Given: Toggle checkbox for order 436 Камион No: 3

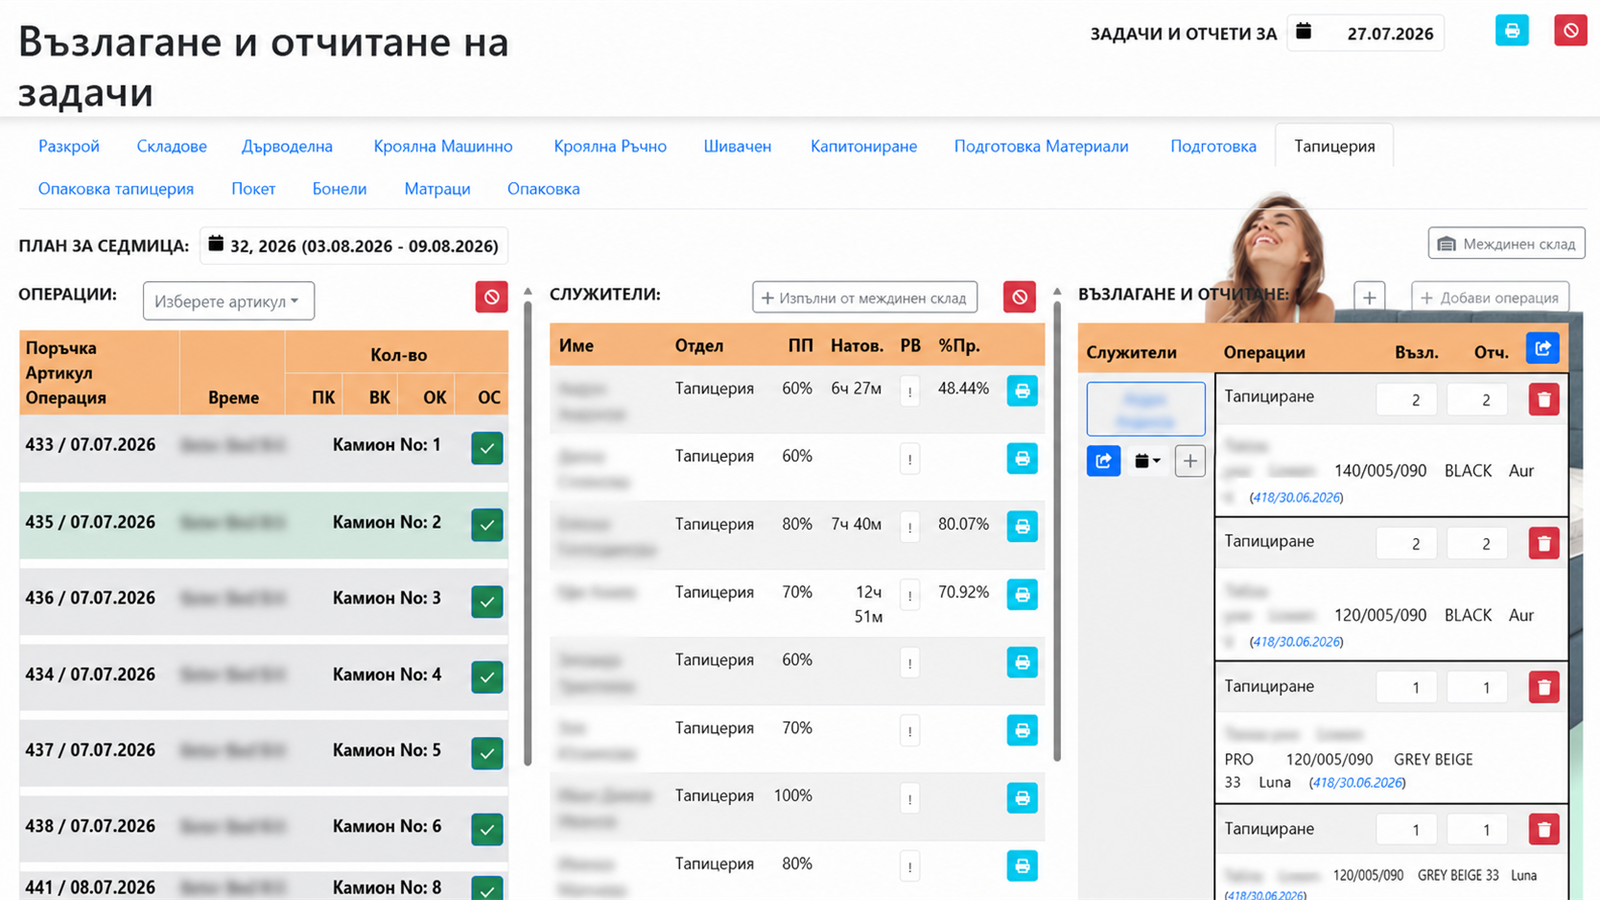Looking at the screenshot, I should pyautogui.click(x=487, y=601).
